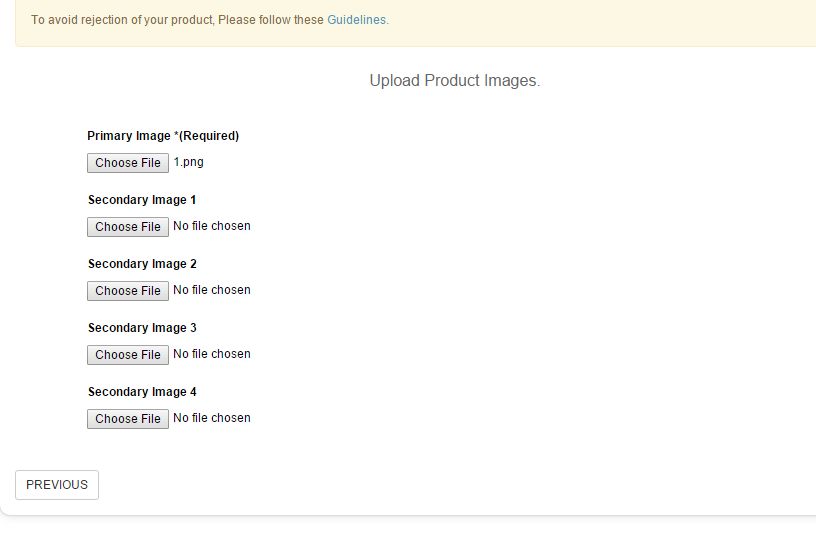Click the '(Required)' marker text
816x538 pixels.
coord(209,136)
